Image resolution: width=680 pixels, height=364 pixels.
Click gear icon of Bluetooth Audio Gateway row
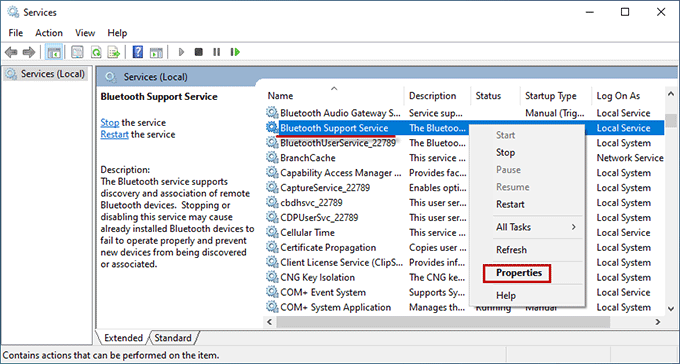(x=272, y=112)
